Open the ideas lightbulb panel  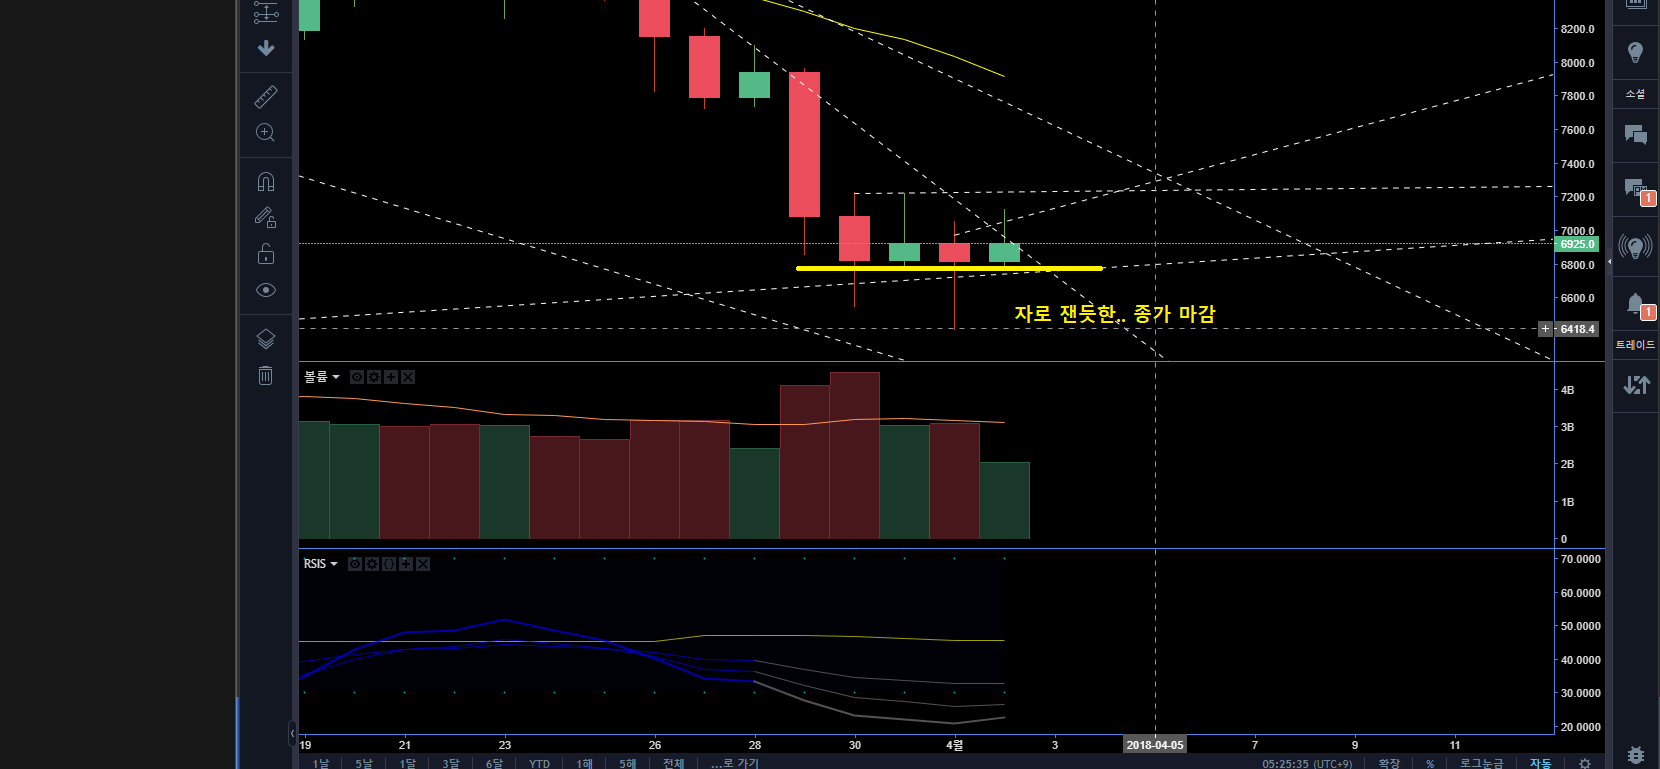tap(1636, 52)
